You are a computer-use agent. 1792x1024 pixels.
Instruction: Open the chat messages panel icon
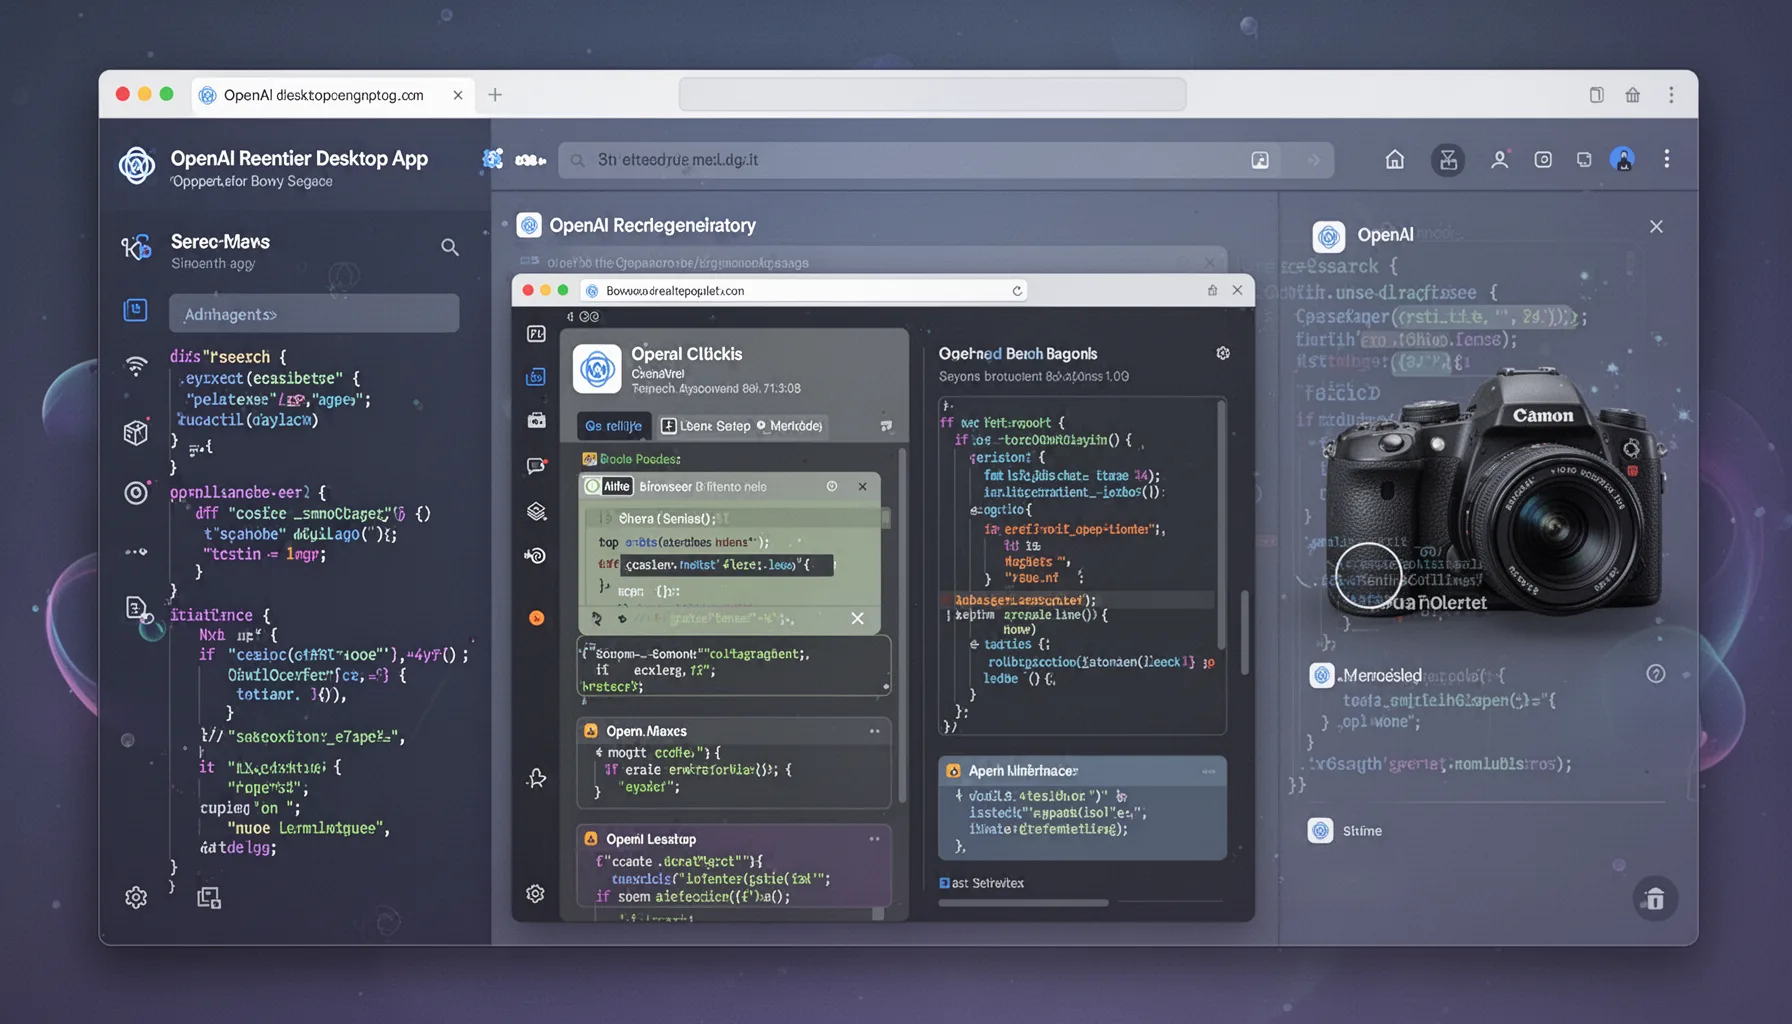point(536,465)
